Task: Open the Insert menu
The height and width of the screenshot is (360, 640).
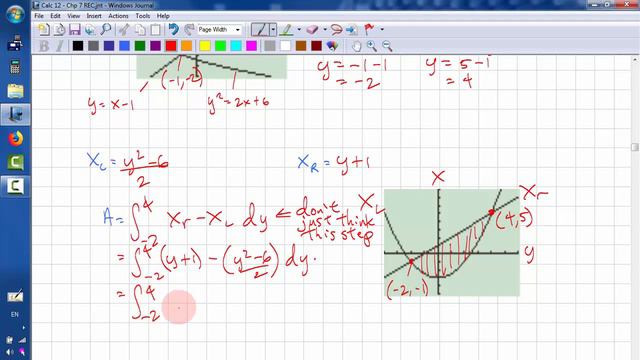Action: pos(94,16)
